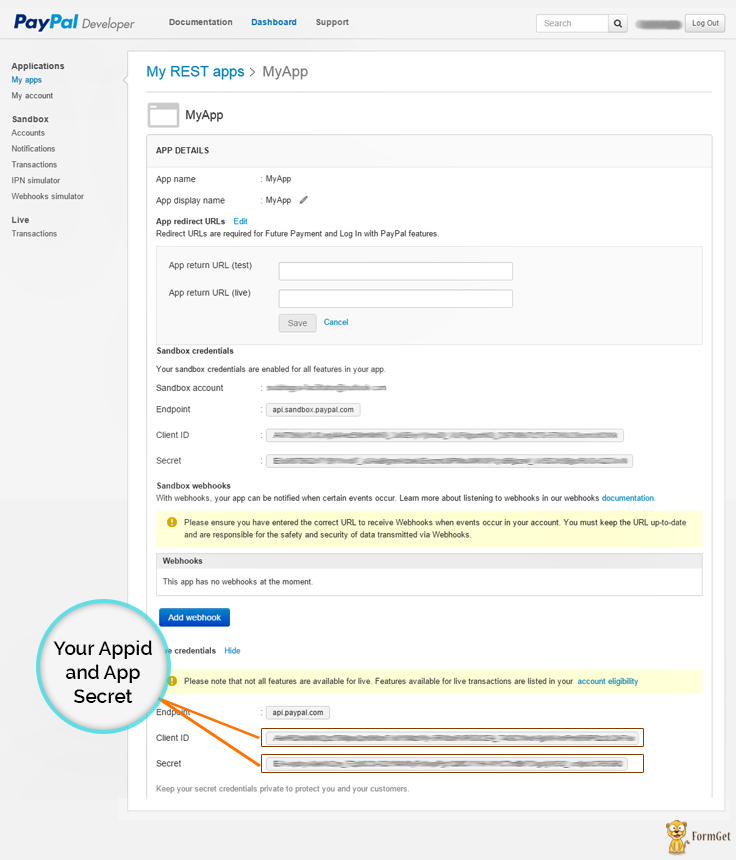Click the PayPal Developer logo
The image size is (736, 860).
74,22
